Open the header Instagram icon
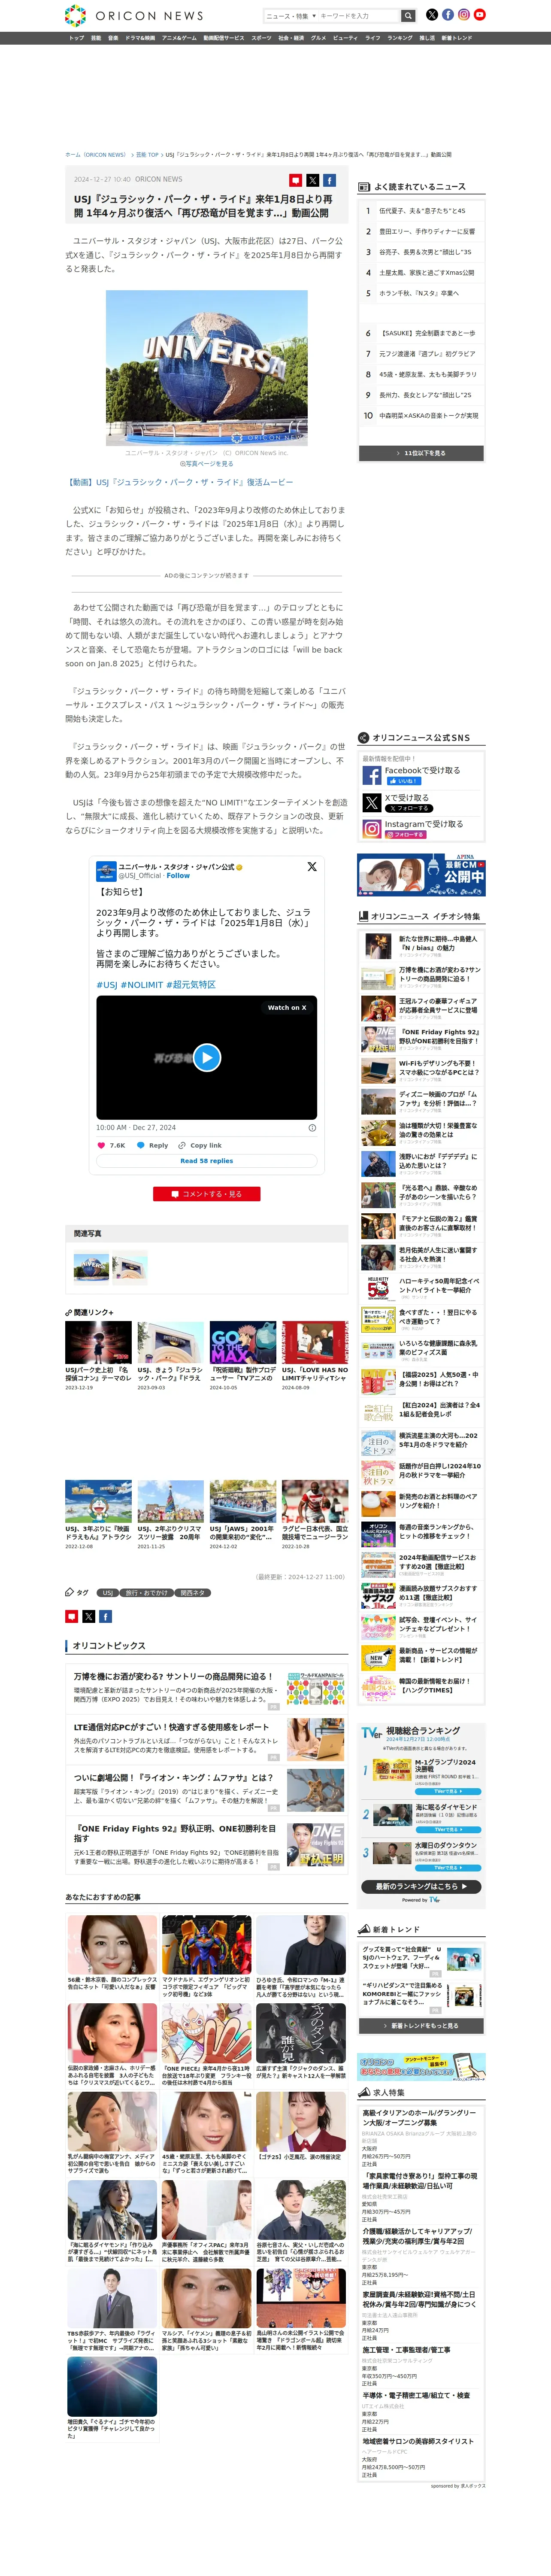This screenshot has height=2576, width=551. point(464,15)
